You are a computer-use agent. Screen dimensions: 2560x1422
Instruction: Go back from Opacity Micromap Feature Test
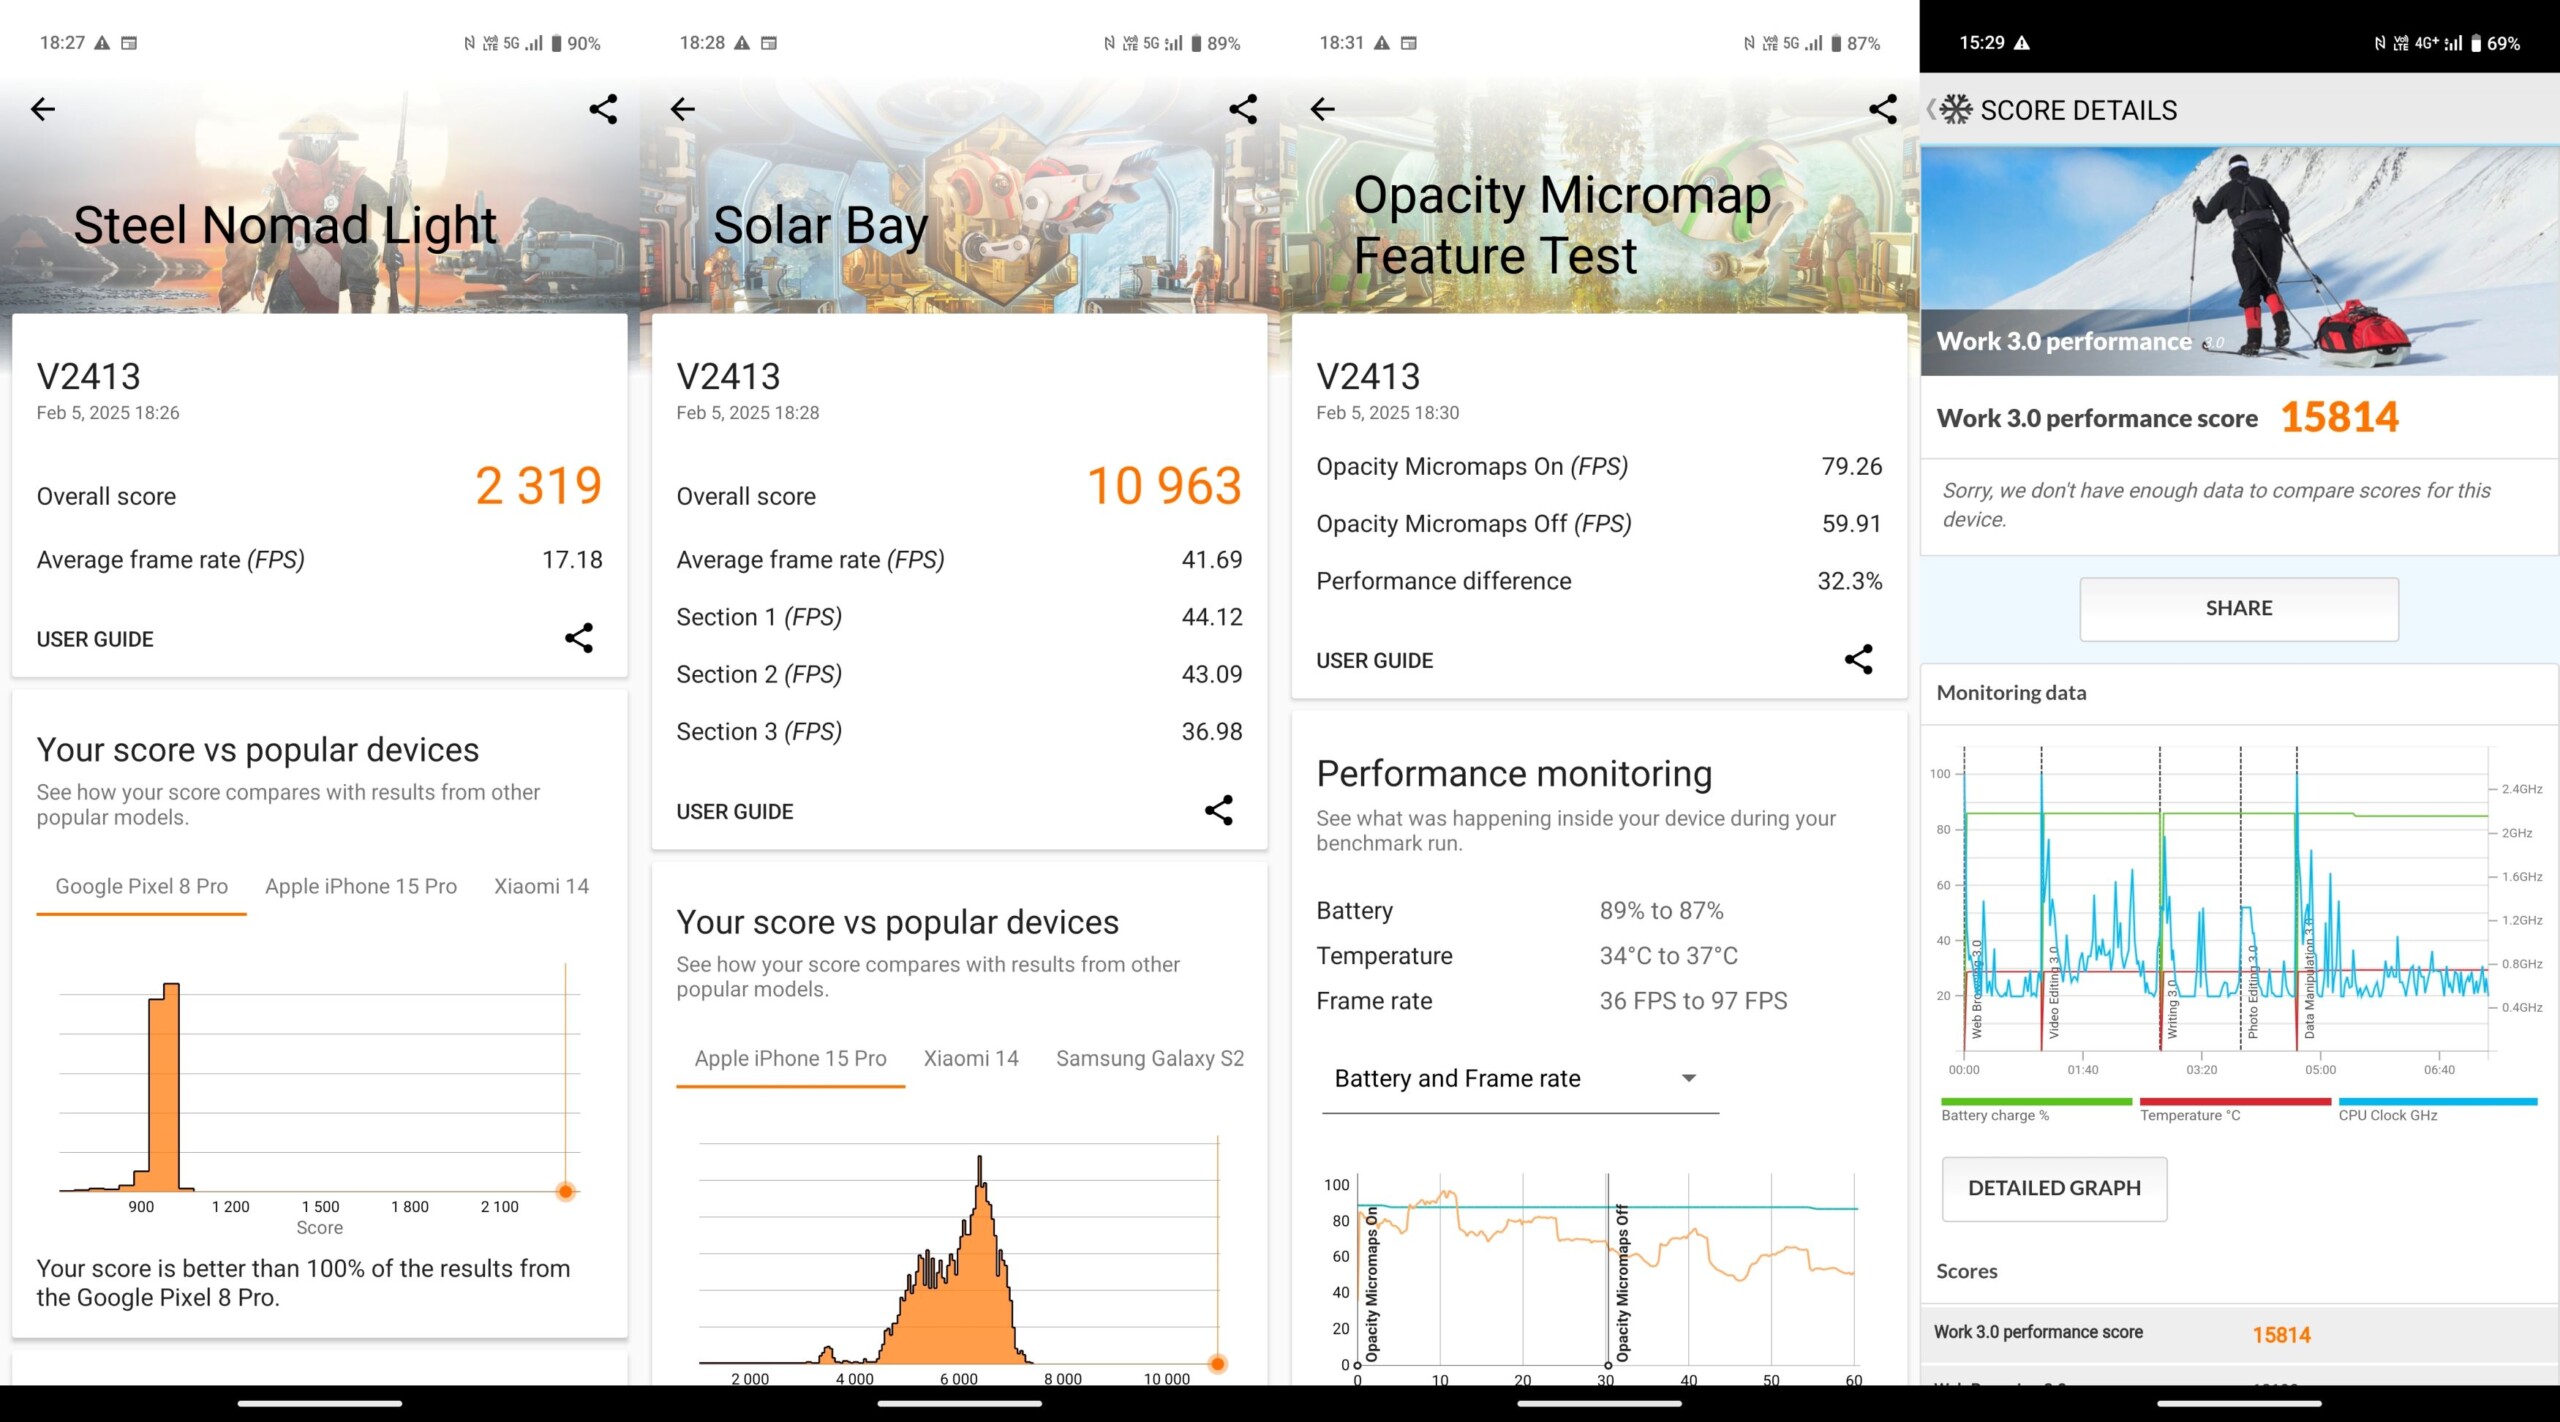1323,109
